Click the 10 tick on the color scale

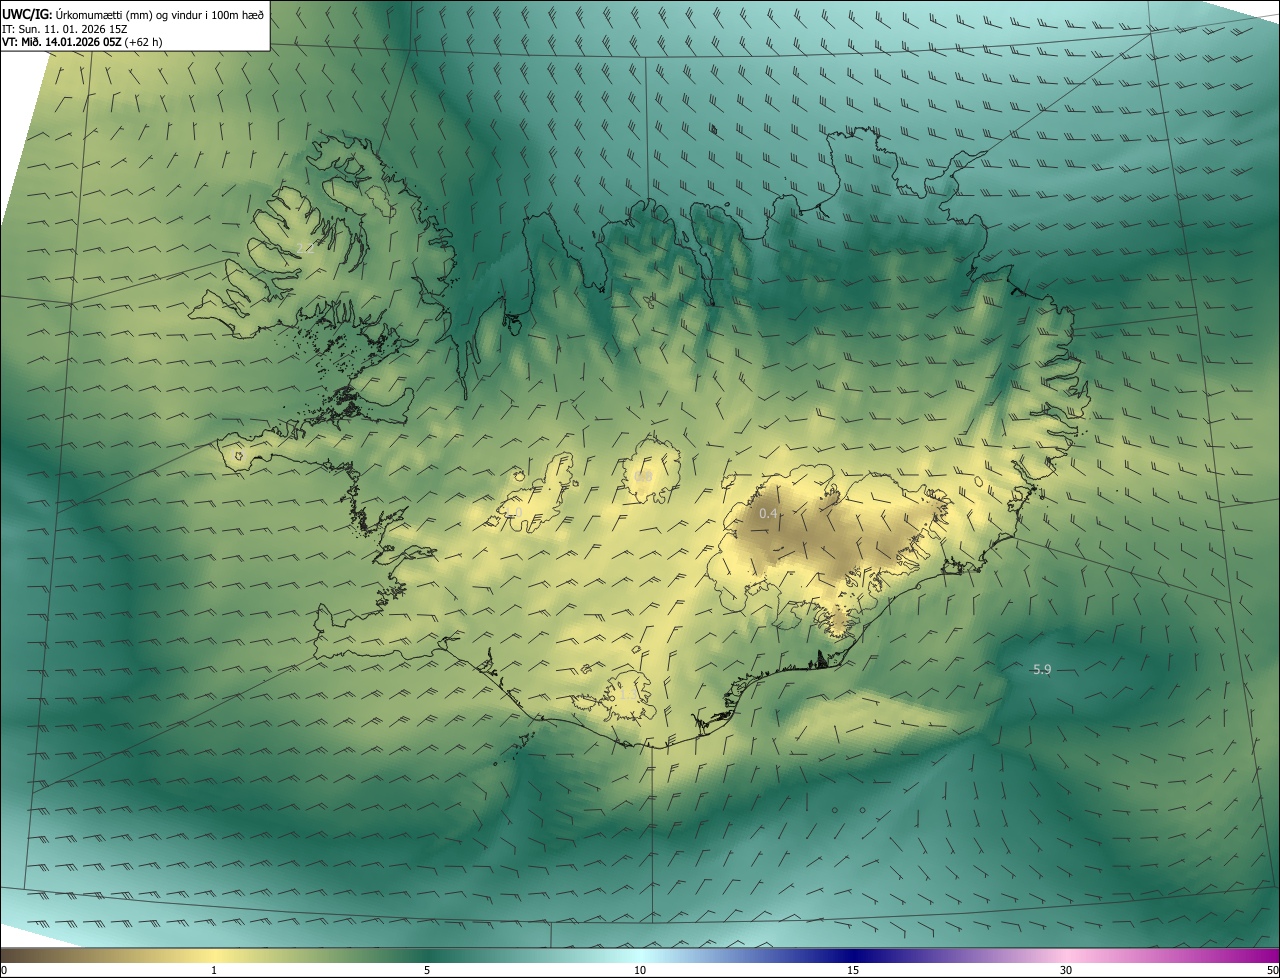(640, 970)
